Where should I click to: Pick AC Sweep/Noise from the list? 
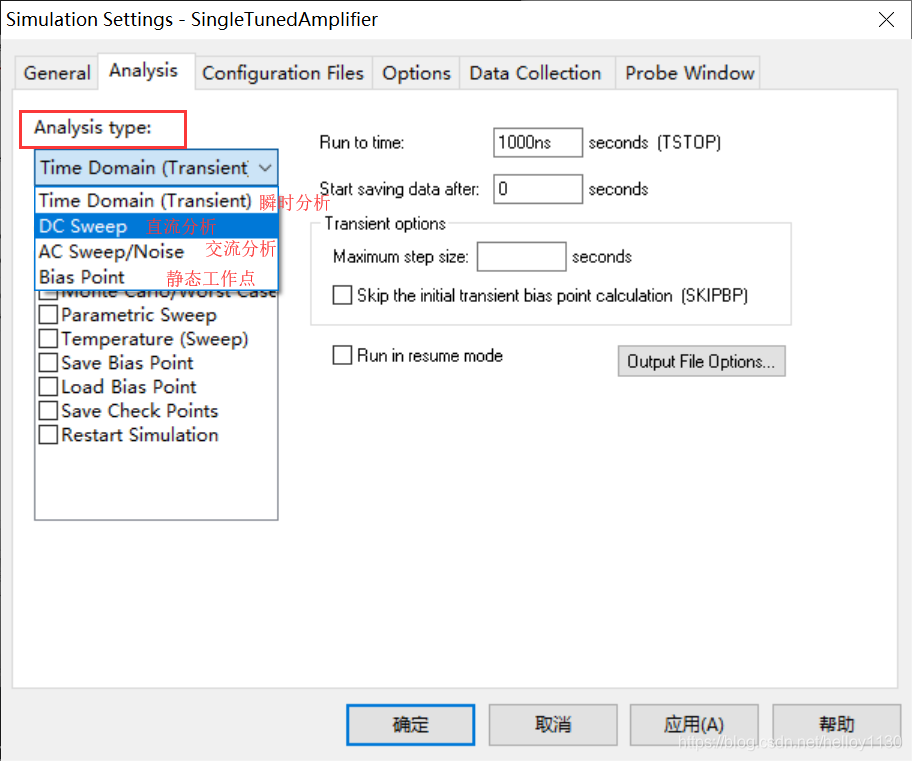[x=156, y=251]
